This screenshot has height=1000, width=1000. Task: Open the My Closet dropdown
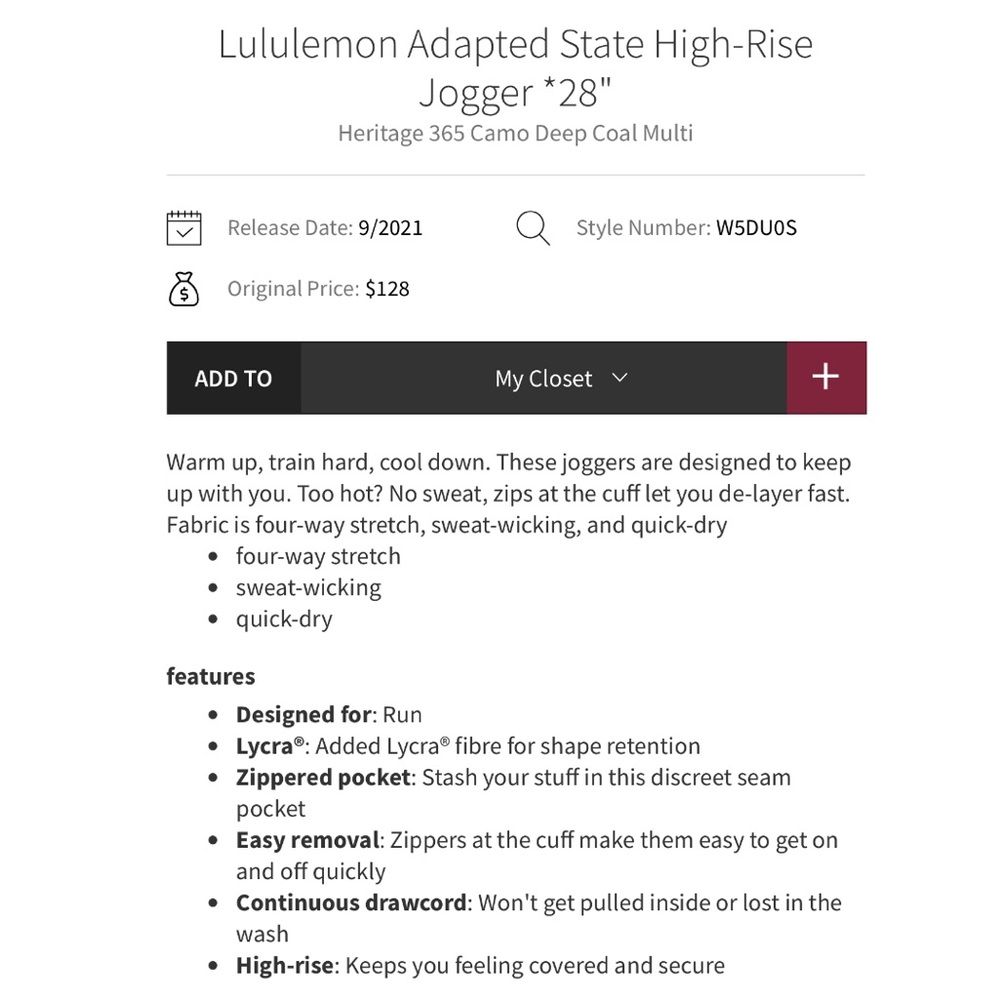click(543, 378)
